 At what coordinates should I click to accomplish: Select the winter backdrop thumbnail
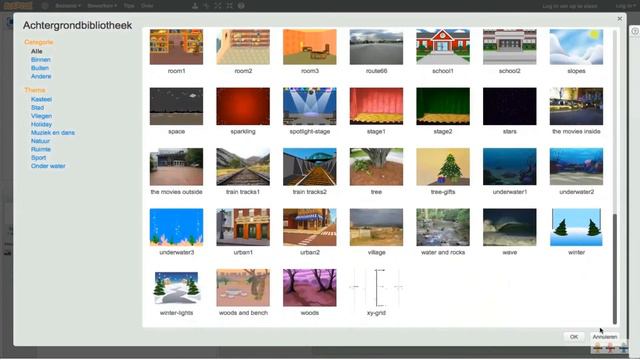pos(576,227)
